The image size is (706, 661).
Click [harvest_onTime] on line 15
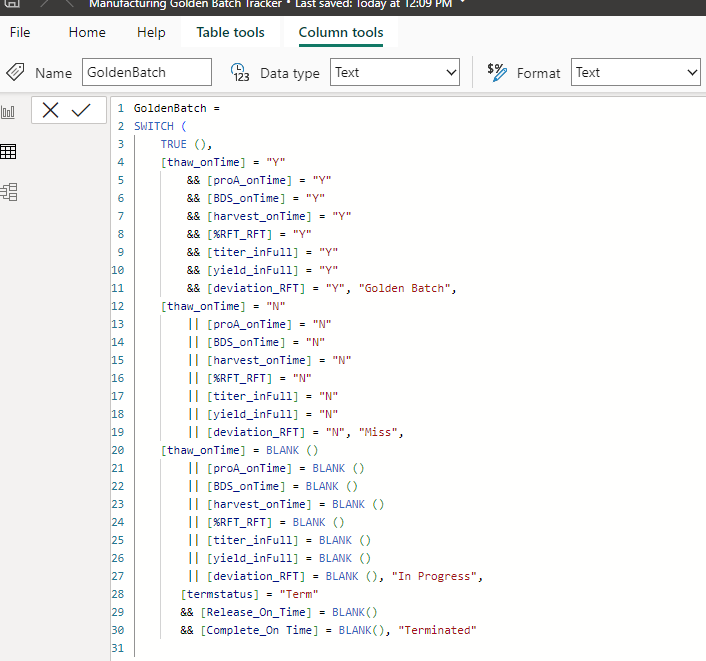[259, 360]
